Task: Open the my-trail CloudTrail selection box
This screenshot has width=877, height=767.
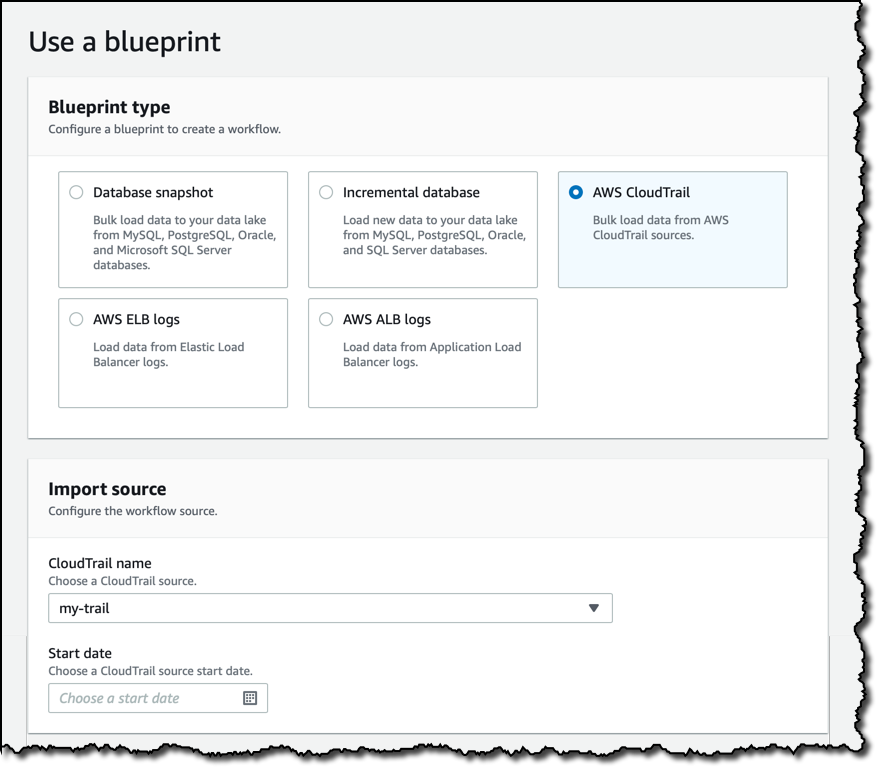Action: pos(331,608)
